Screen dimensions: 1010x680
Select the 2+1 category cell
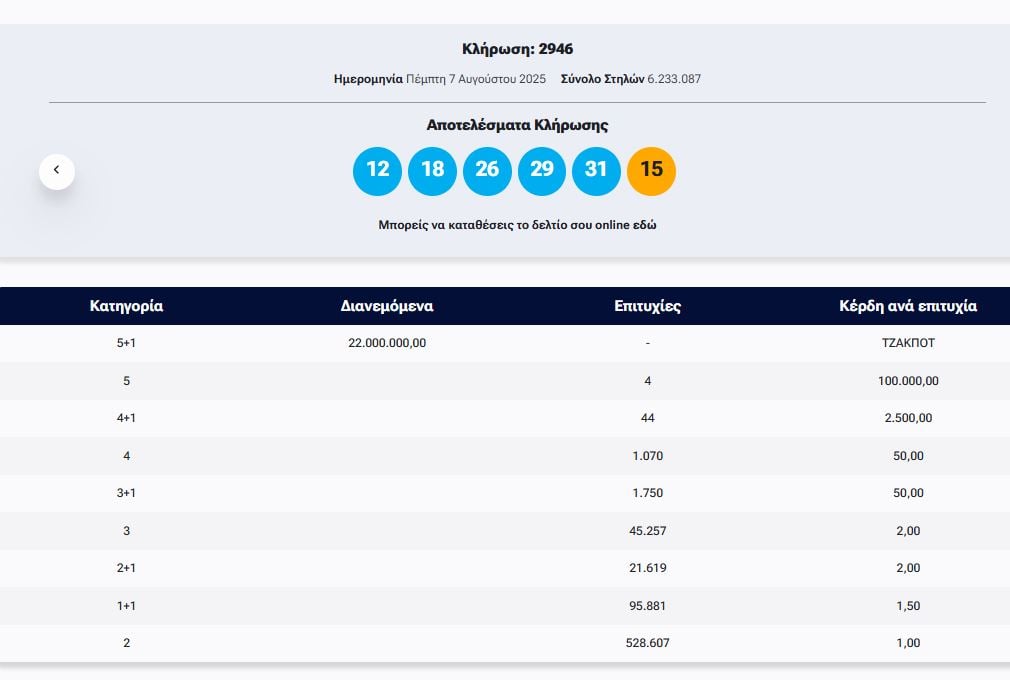coord(126,568)
